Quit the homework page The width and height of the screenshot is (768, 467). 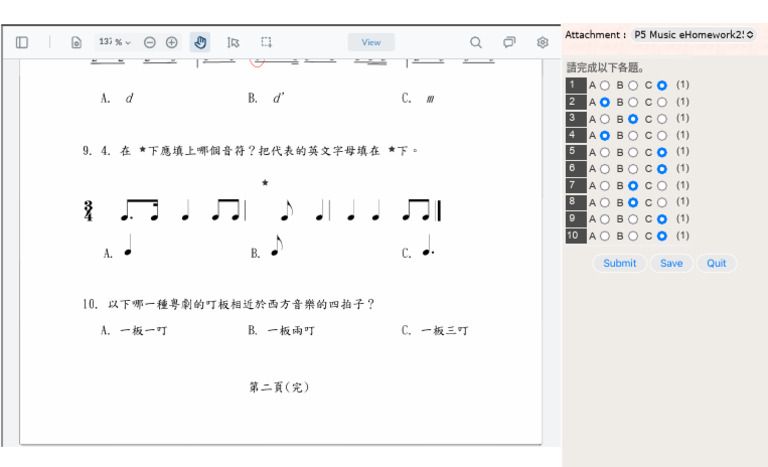pyautogui.click(x=716, y=263)
